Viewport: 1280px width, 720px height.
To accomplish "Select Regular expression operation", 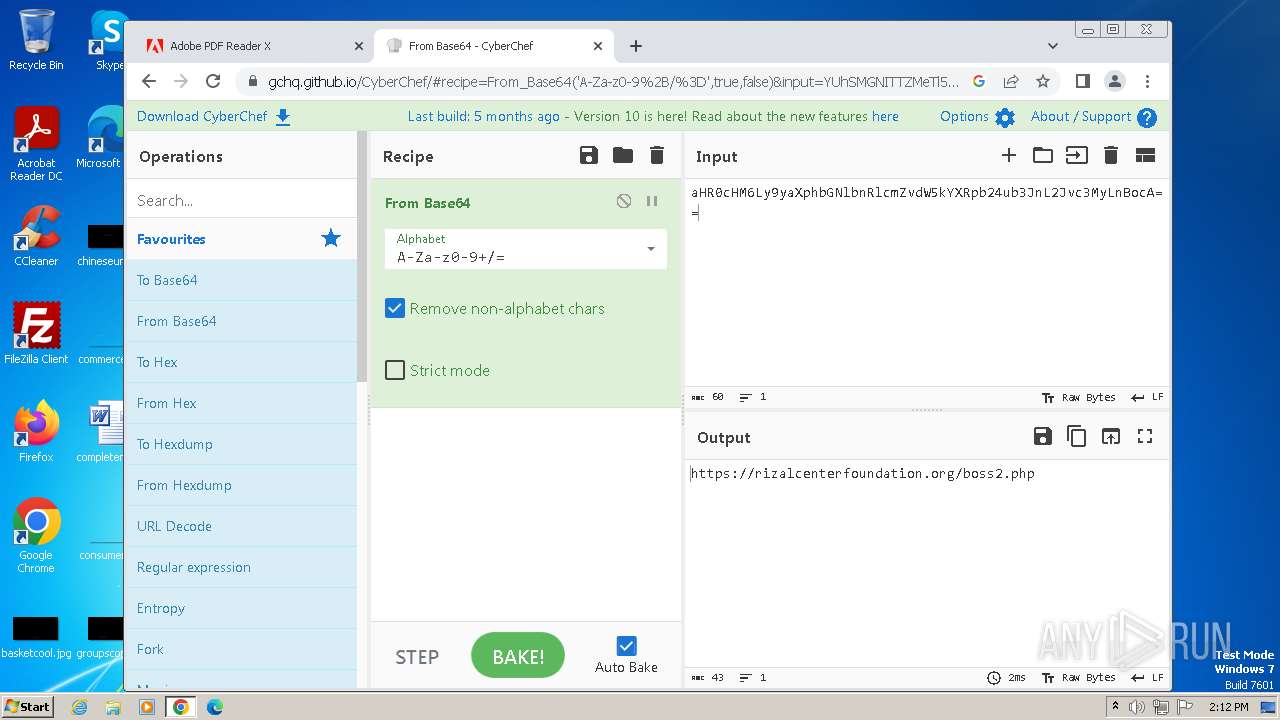I will point(241,567).
